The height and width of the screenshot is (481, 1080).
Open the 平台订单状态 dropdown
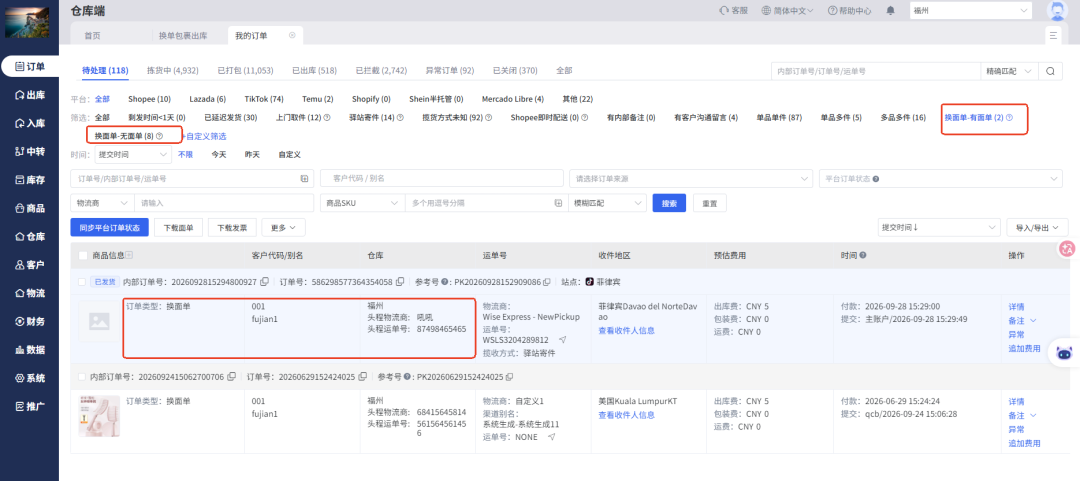click(x=940, y=178)
